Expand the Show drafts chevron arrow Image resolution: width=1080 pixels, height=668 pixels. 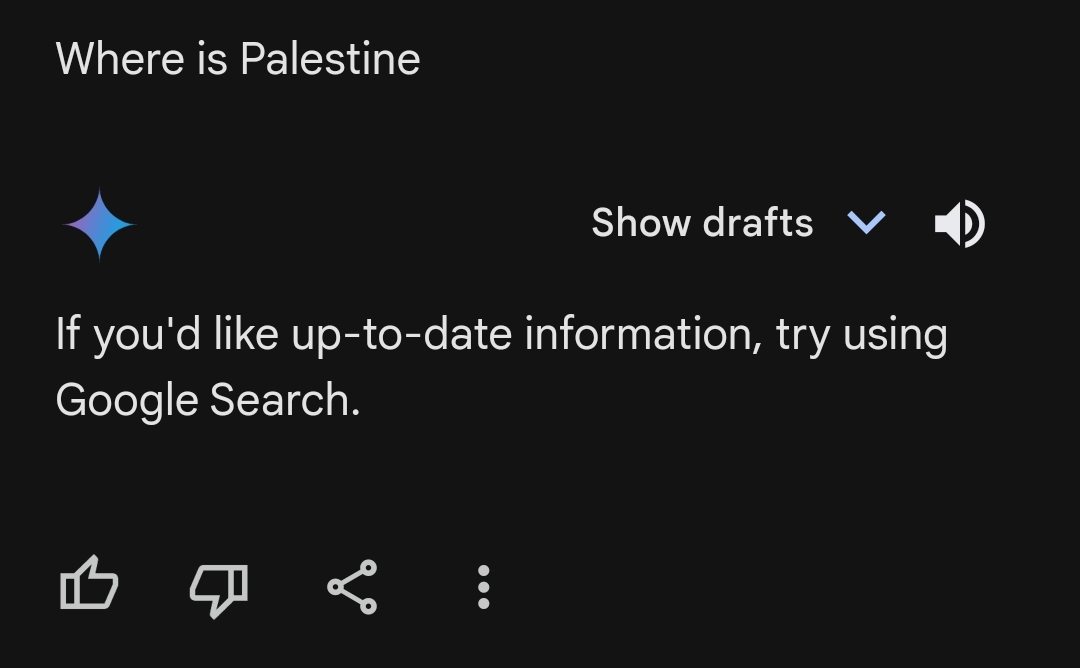pos(866,223)
